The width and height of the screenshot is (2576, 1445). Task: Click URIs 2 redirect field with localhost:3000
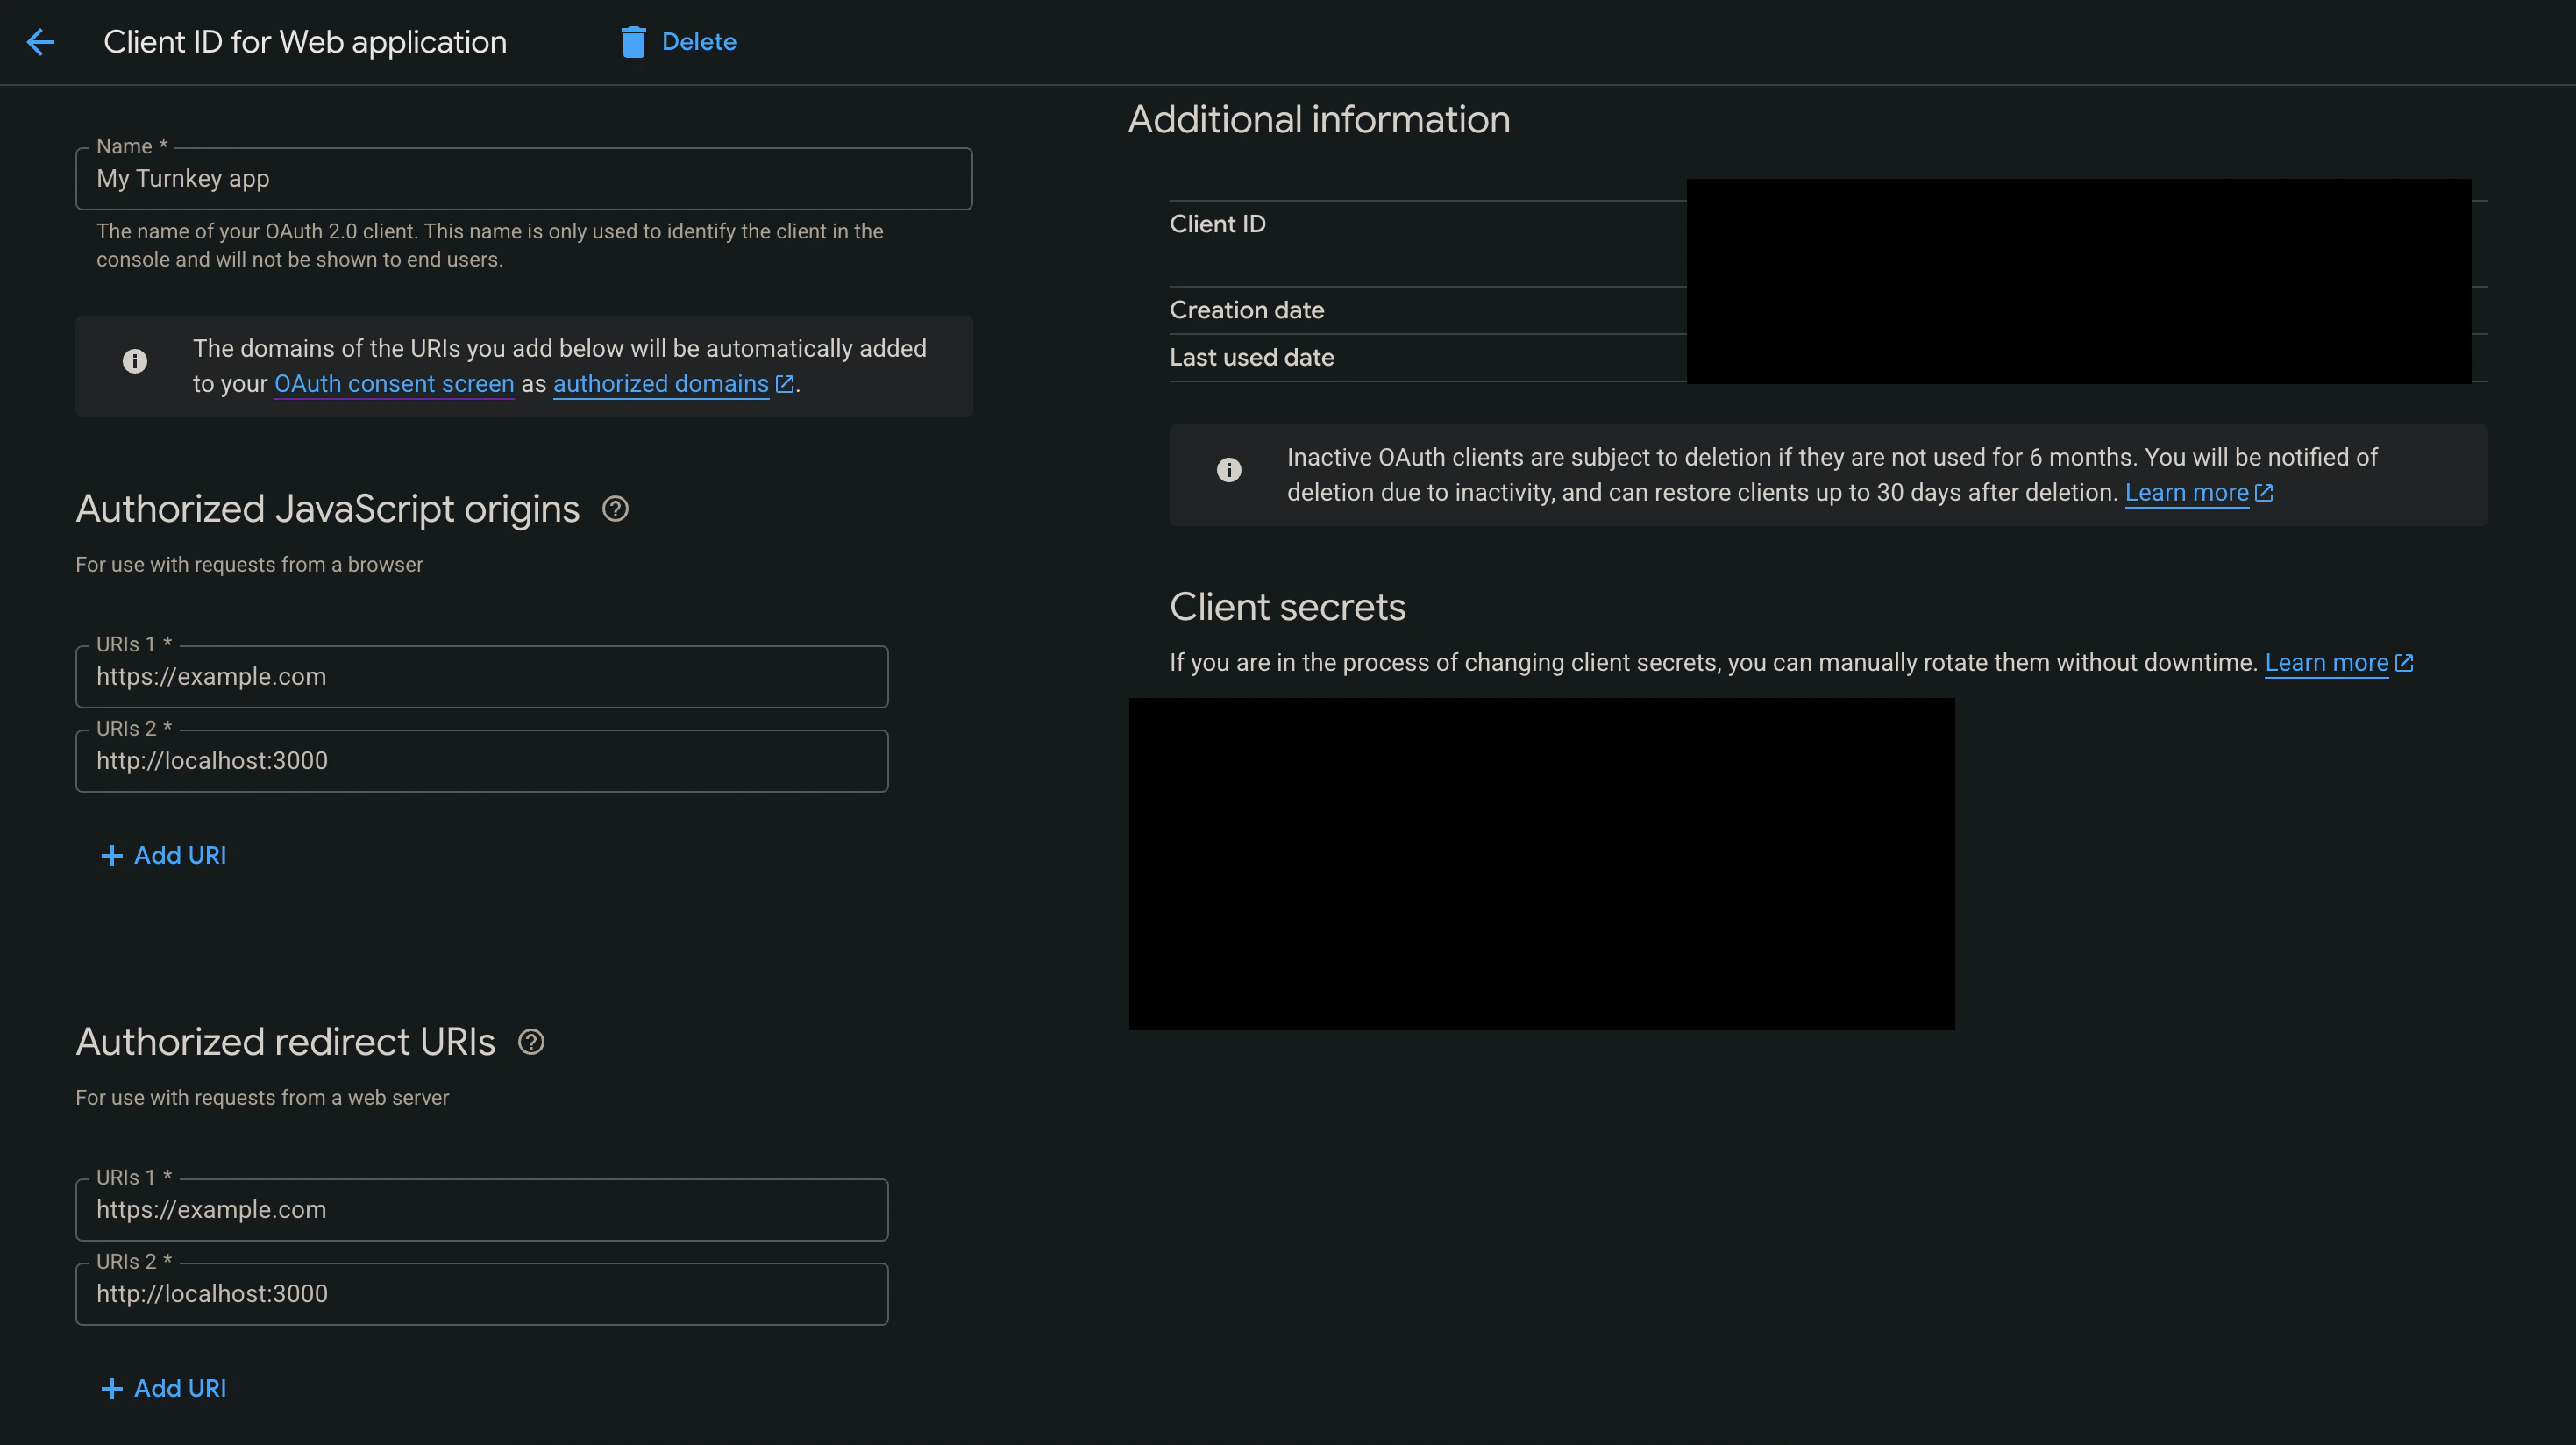click(x=482, y=1293)
